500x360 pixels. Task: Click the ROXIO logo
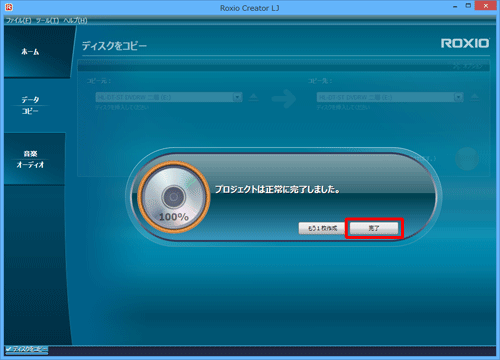[x=465, y=43]
